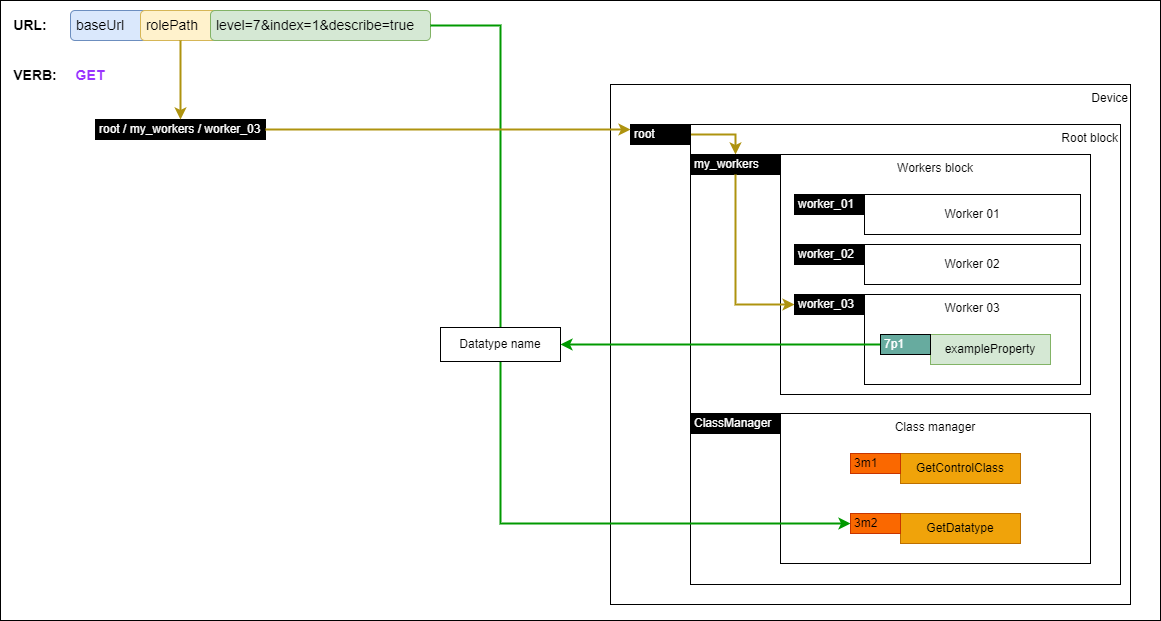This screenshot has height=621, width=1161.
Task: Click the GetDatatype orange button
Action: [960, 528]
